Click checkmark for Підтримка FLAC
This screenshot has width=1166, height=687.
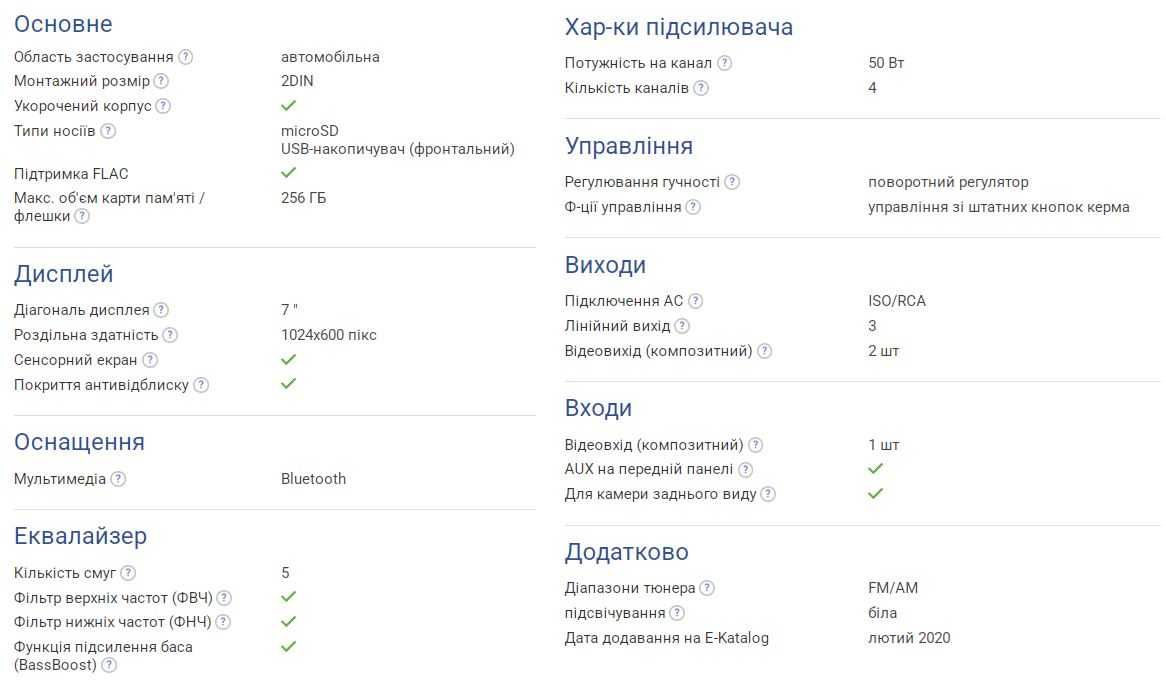[289, 172]
